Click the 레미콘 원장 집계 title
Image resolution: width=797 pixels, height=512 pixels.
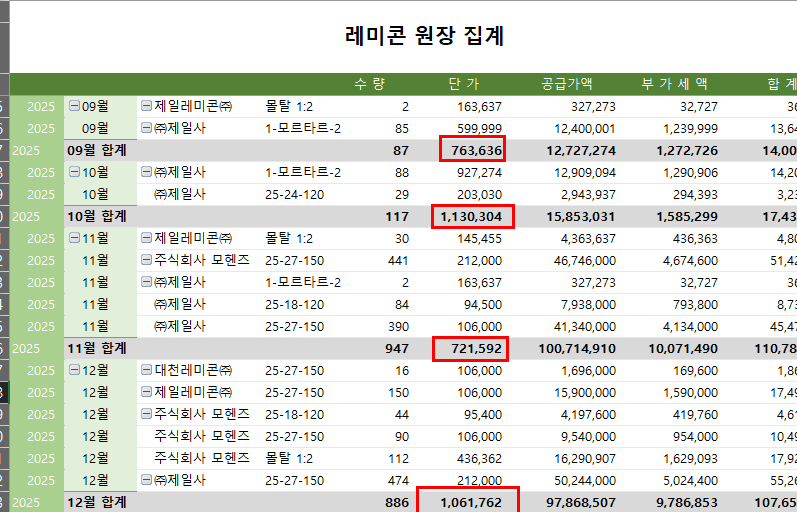pyautogui.click(x=424, y=37)
